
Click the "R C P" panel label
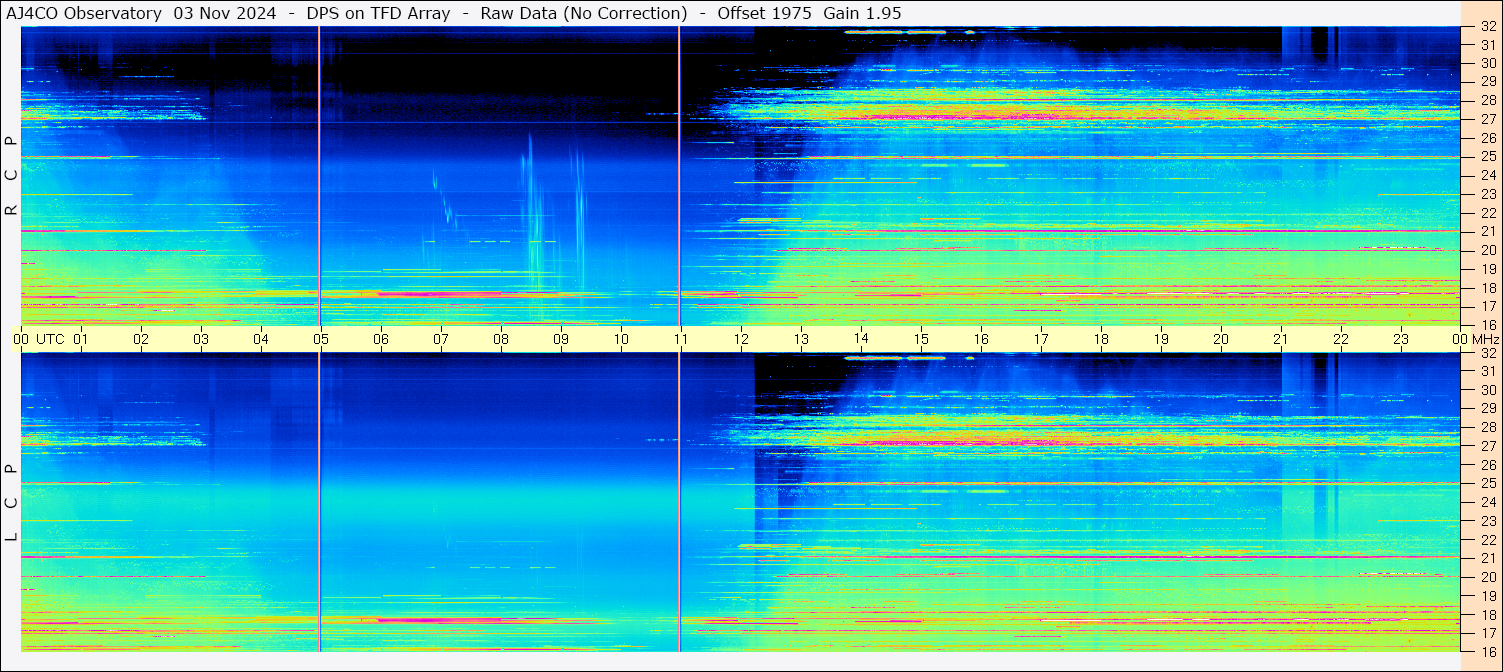[x=12, y=176]
